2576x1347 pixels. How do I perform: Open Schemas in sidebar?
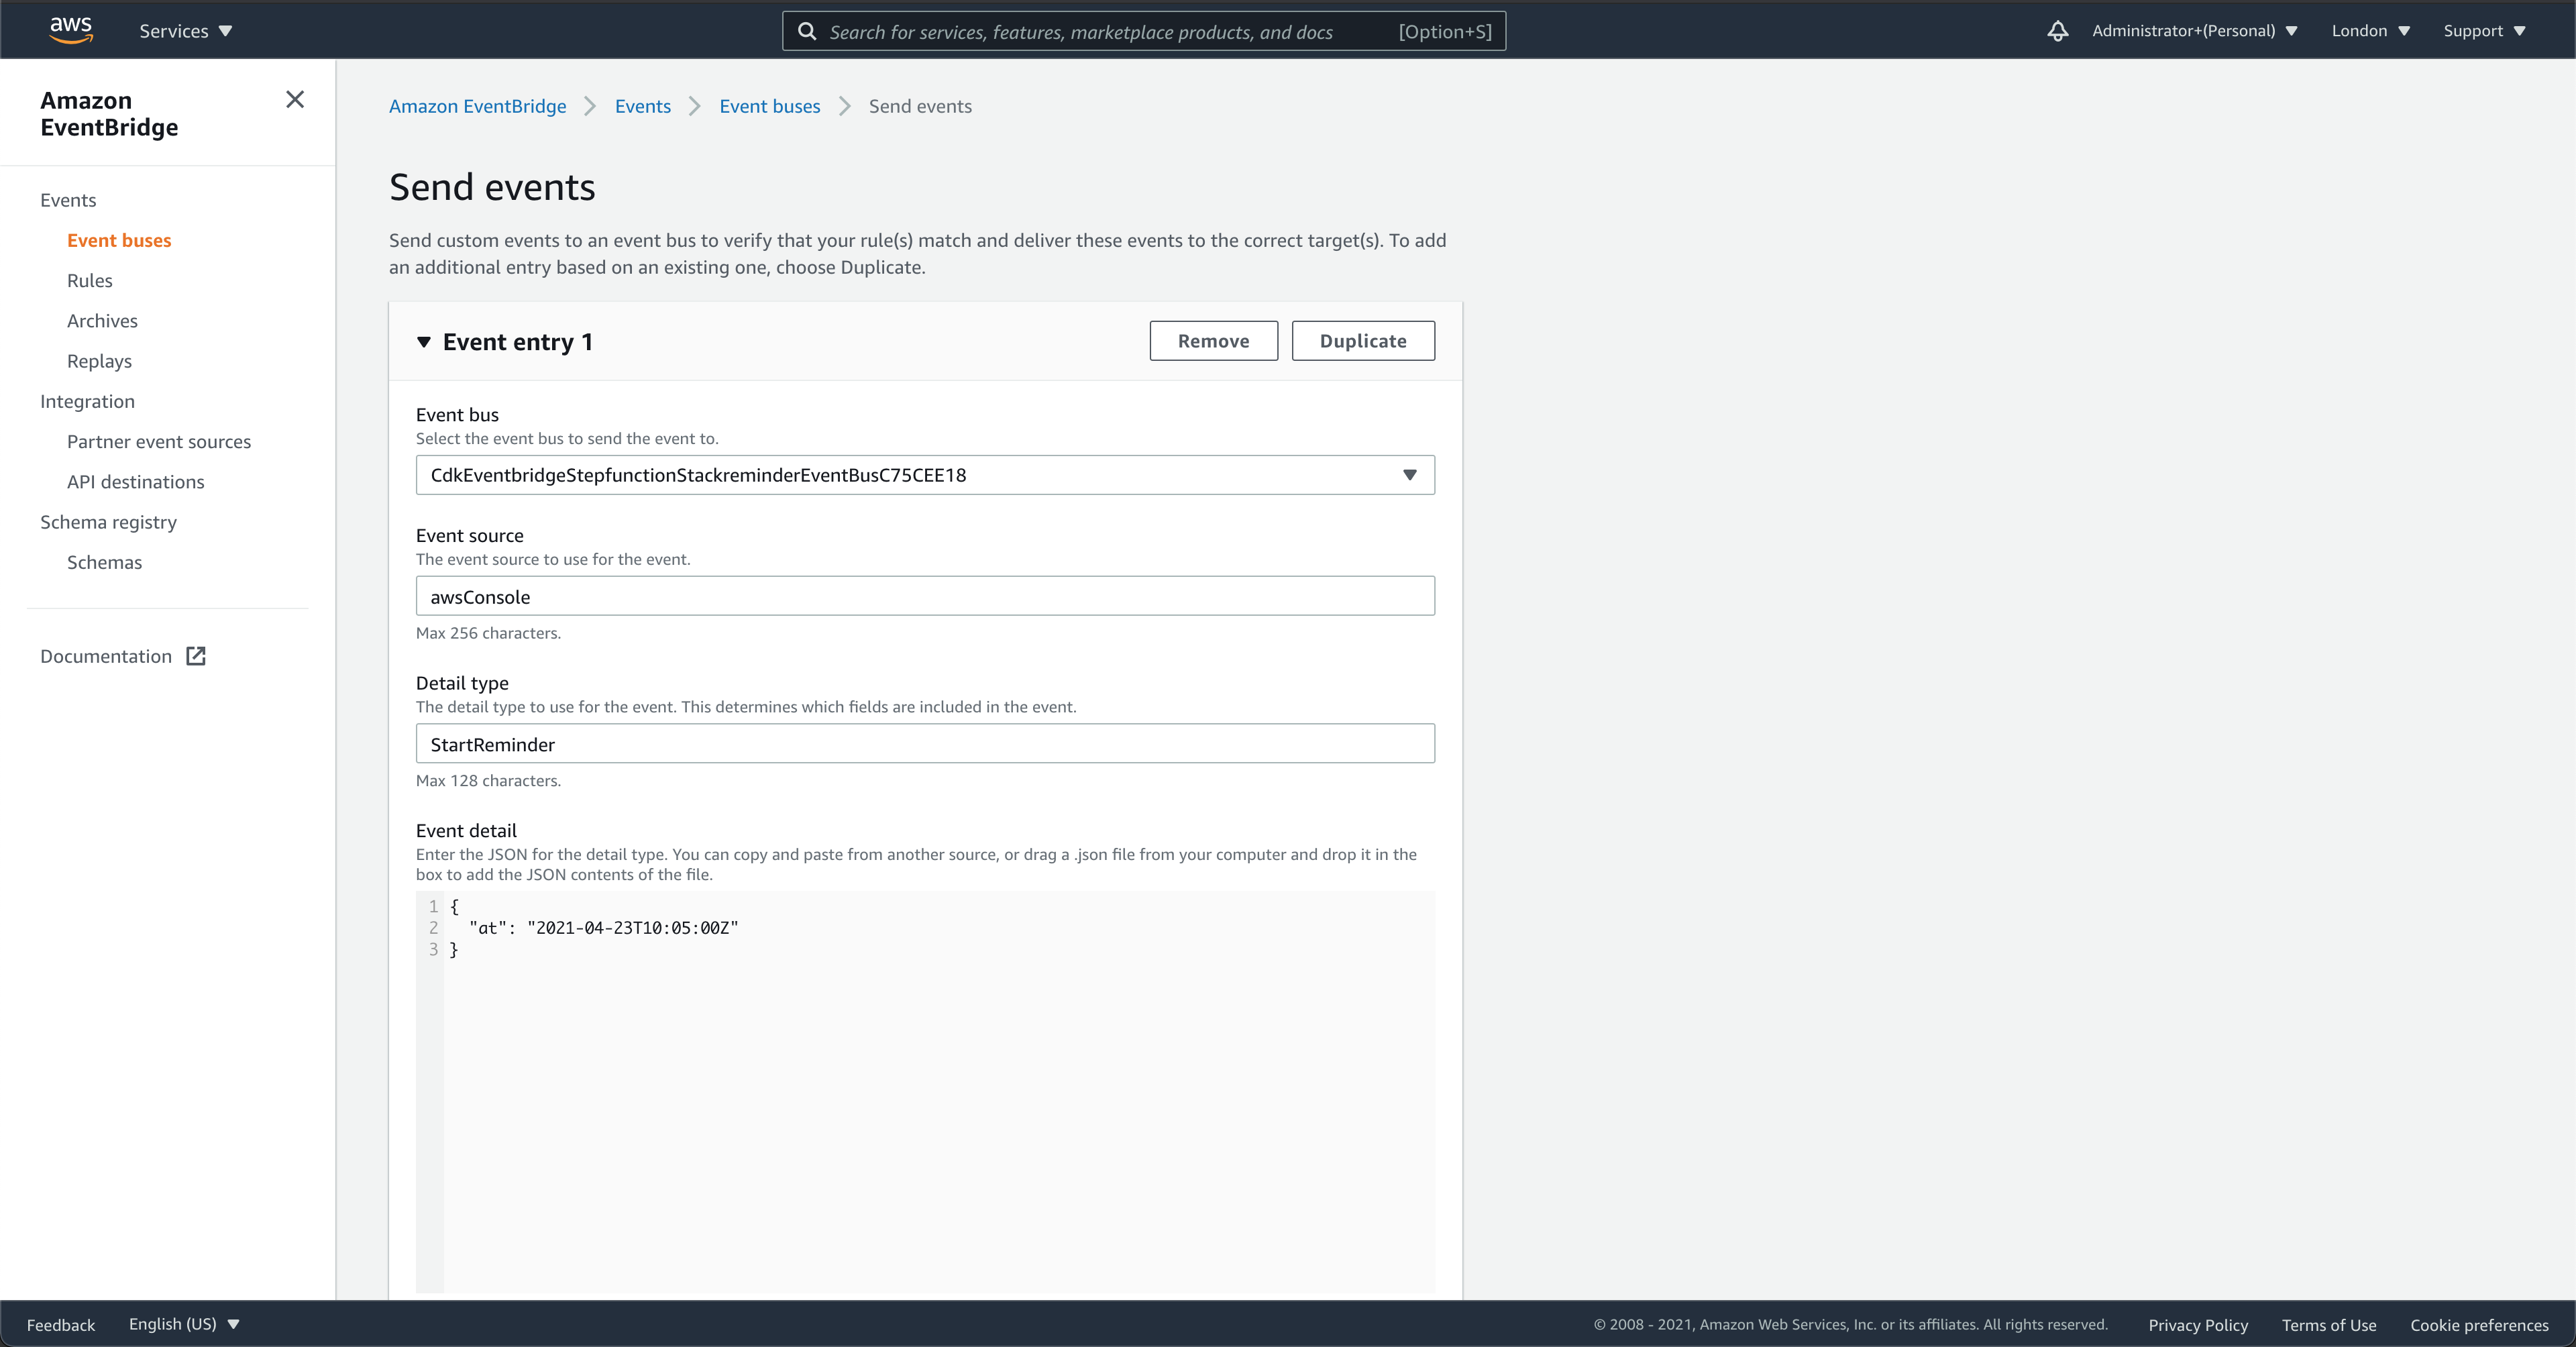pos(104,562)
